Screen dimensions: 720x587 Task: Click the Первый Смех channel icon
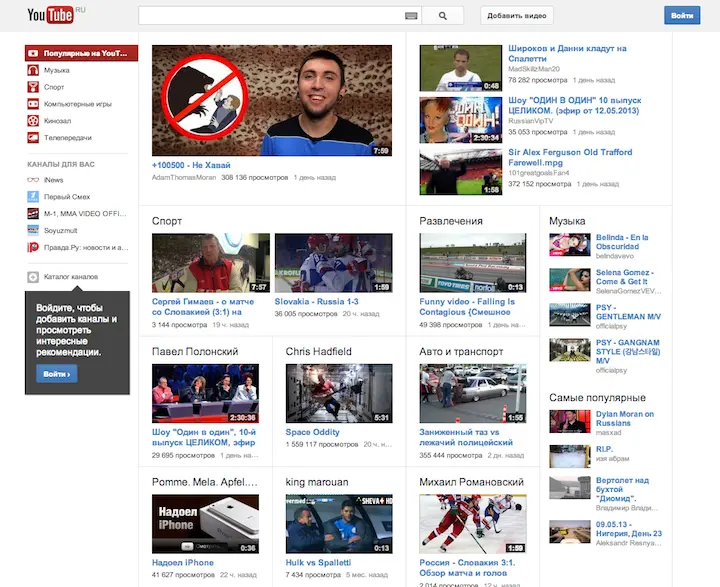pyautogui.click(x=33, y=197)
